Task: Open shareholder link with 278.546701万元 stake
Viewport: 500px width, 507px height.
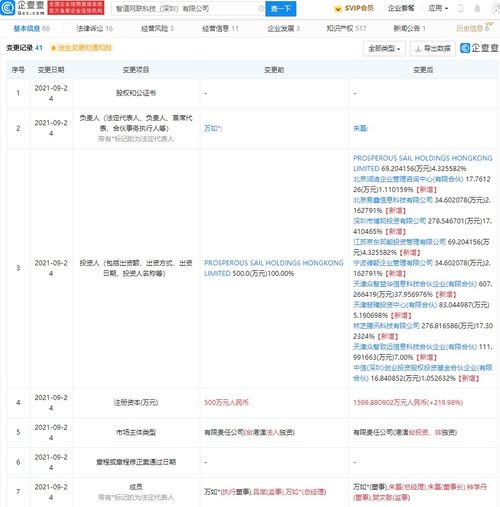Action: point(389,221)
